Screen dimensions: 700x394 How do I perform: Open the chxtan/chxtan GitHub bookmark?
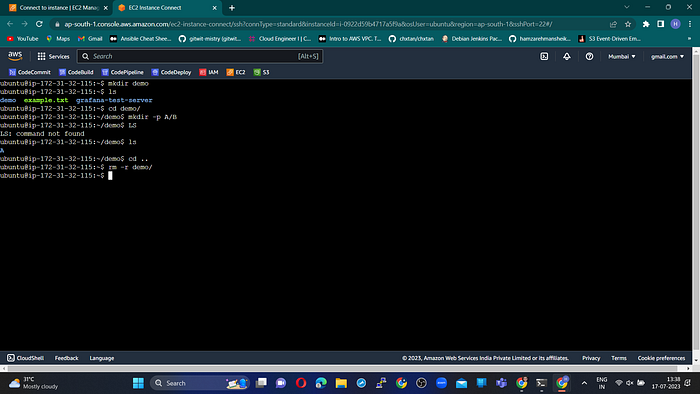click(x=411, y=39)
